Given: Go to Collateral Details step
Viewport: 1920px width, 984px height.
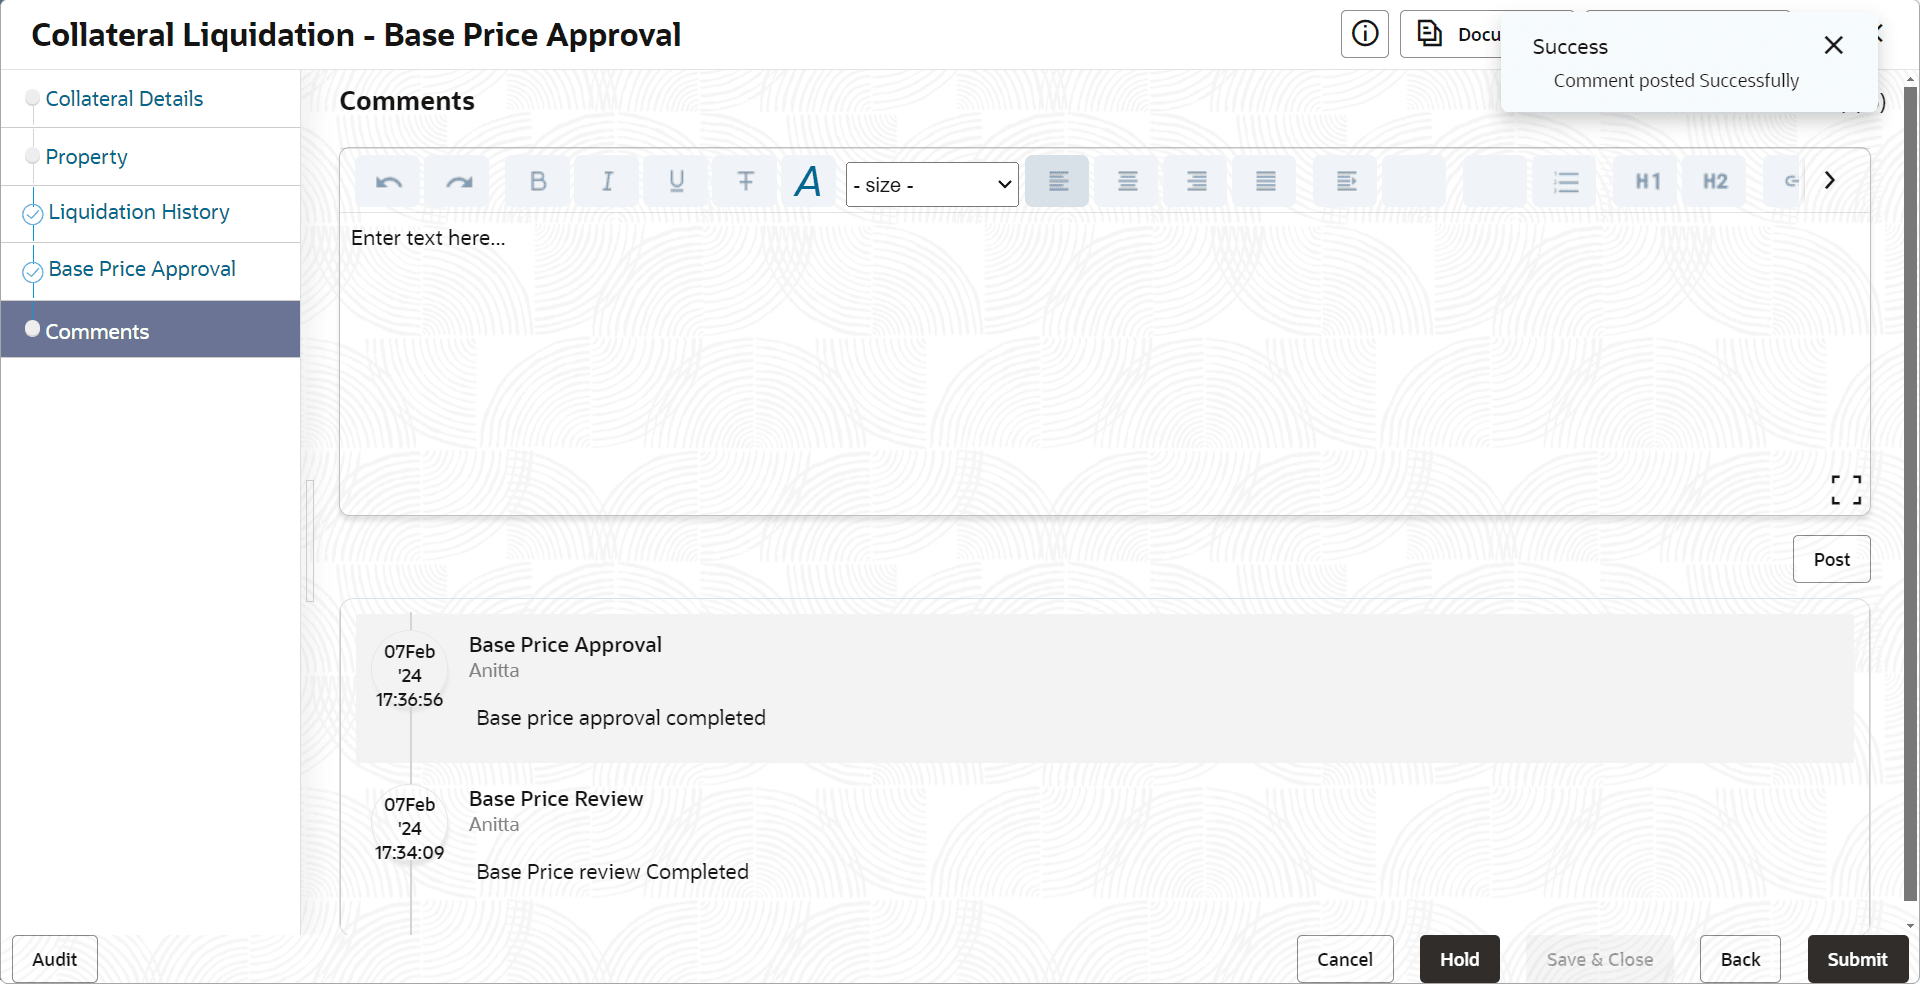Looking at the screenshot, I should pyautogui.click(x=124, y=99).
